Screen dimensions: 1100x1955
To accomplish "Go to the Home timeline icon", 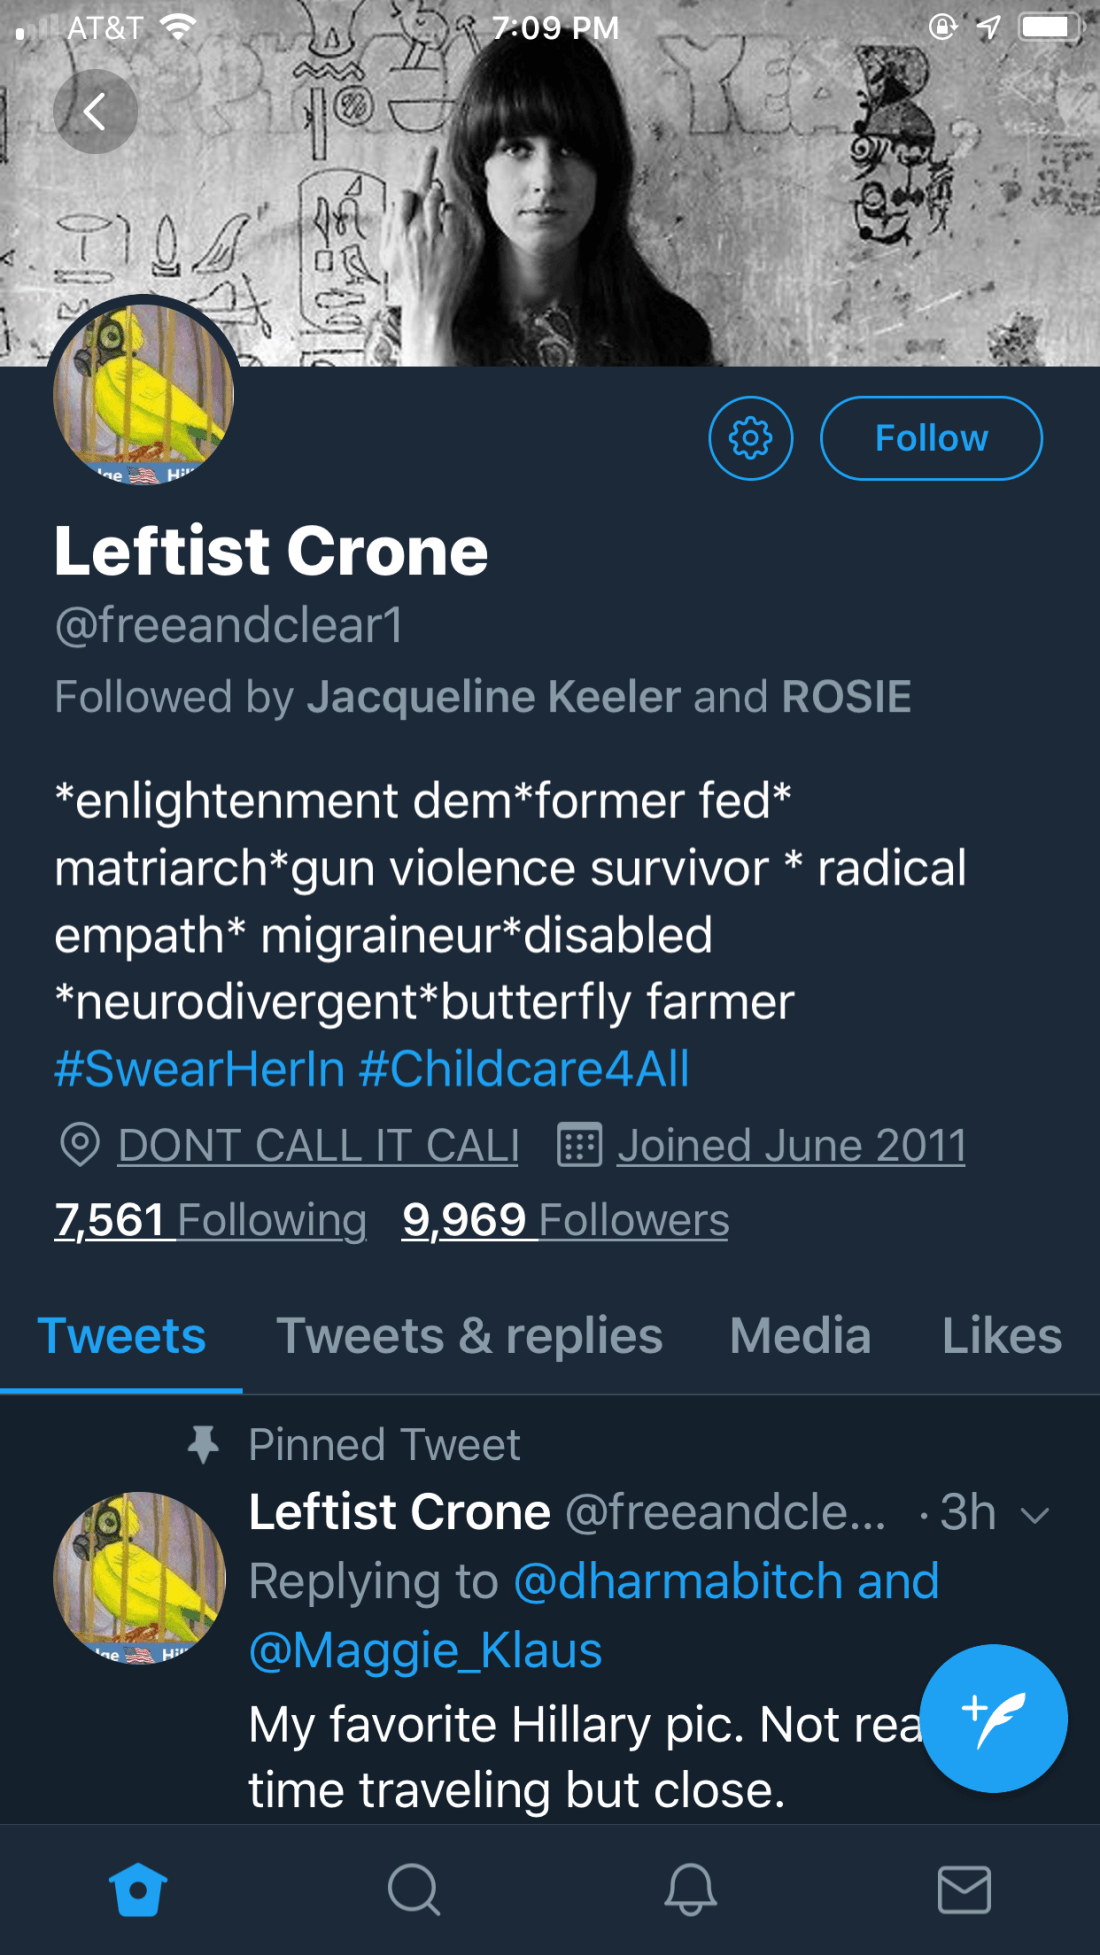I will tap(138, 1889).
